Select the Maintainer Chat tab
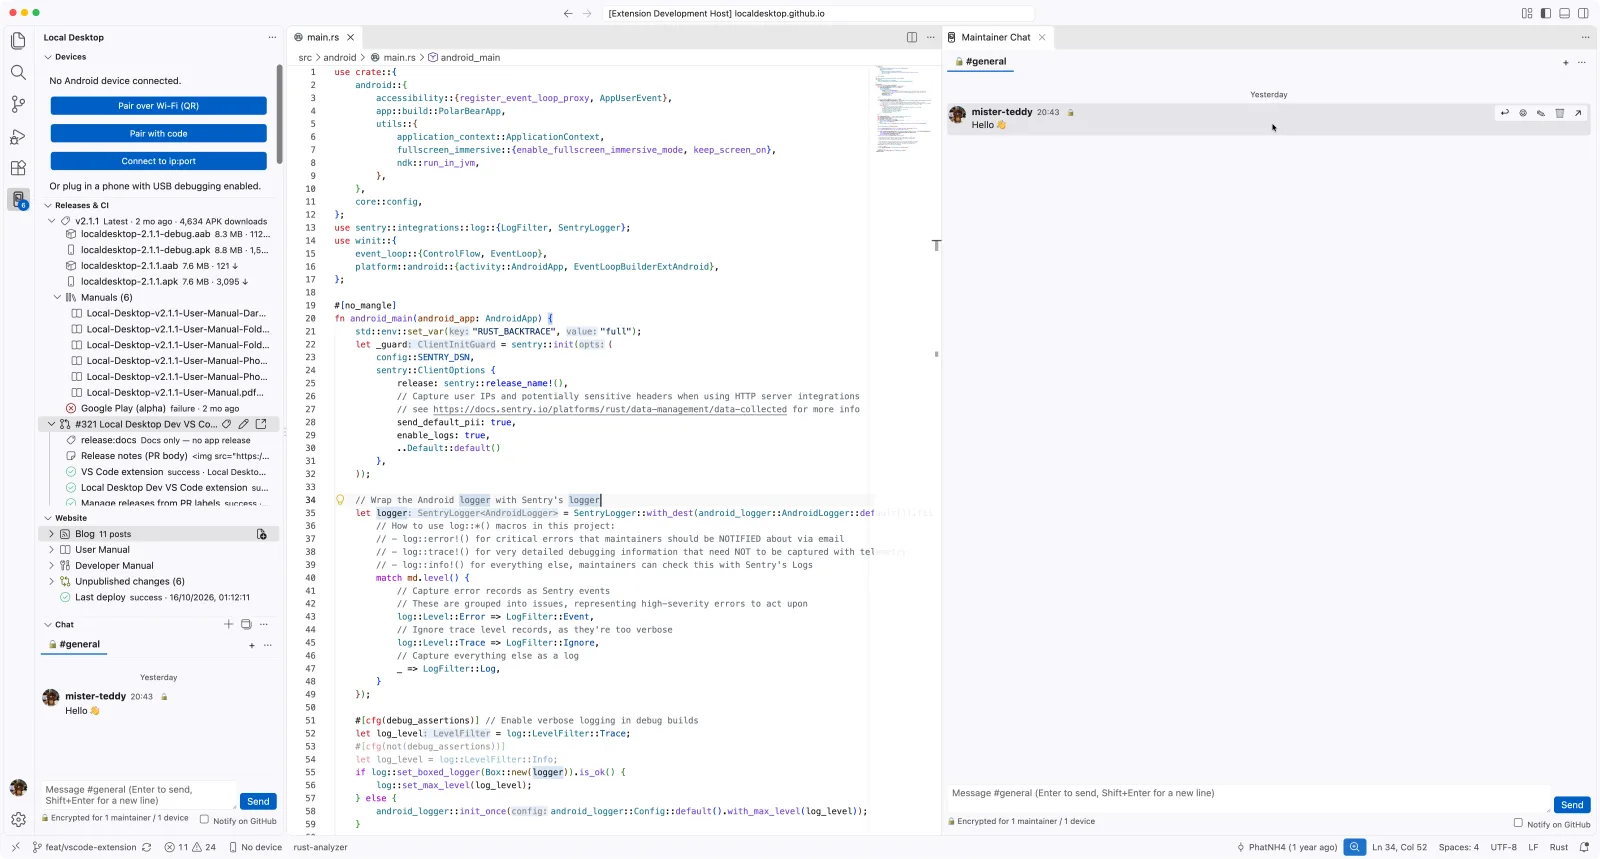This screenshot has width=1600, height=859. click(996, 37)
